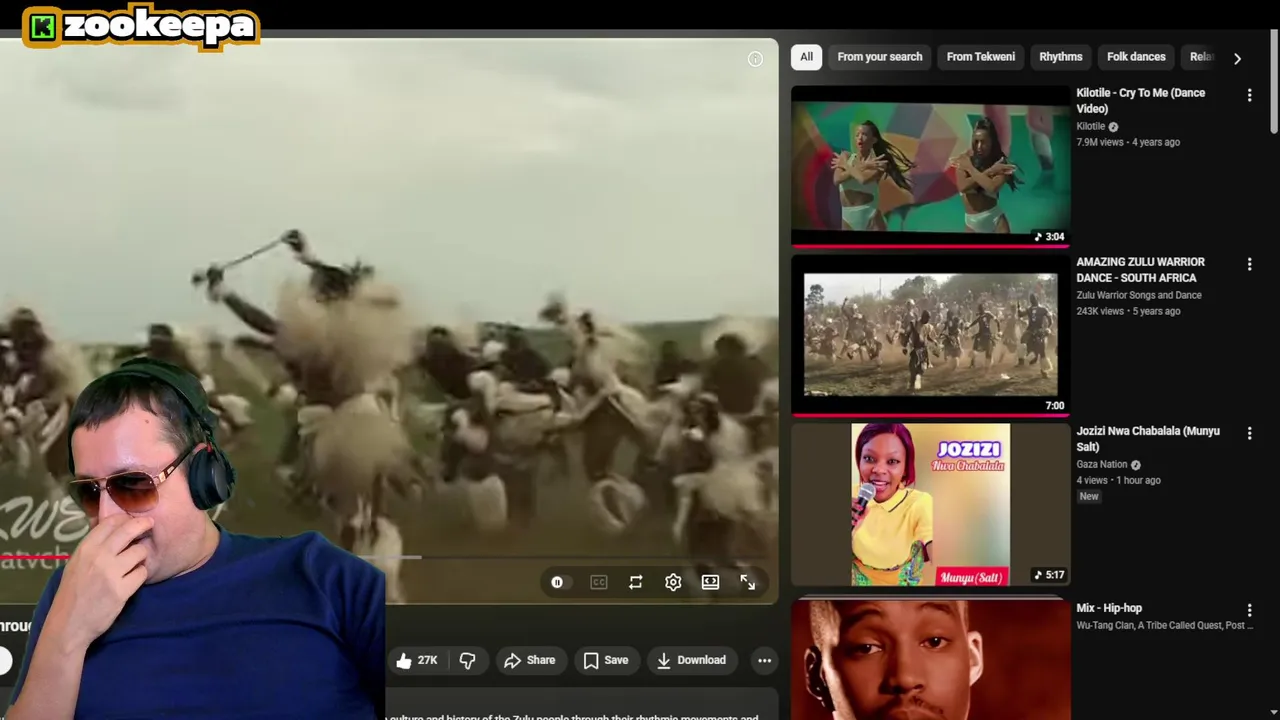Image resolution: width=1280 pixels, height=720 pixels.
Task: Open player settings gear
Action: [x=673, y=582]
